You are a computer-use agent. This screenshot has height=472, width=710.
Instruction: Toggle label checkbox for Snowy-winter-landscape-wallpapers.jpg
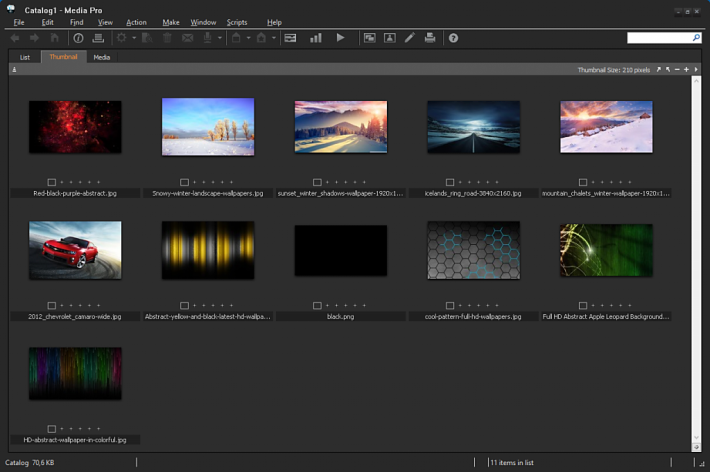pos(184,182)
